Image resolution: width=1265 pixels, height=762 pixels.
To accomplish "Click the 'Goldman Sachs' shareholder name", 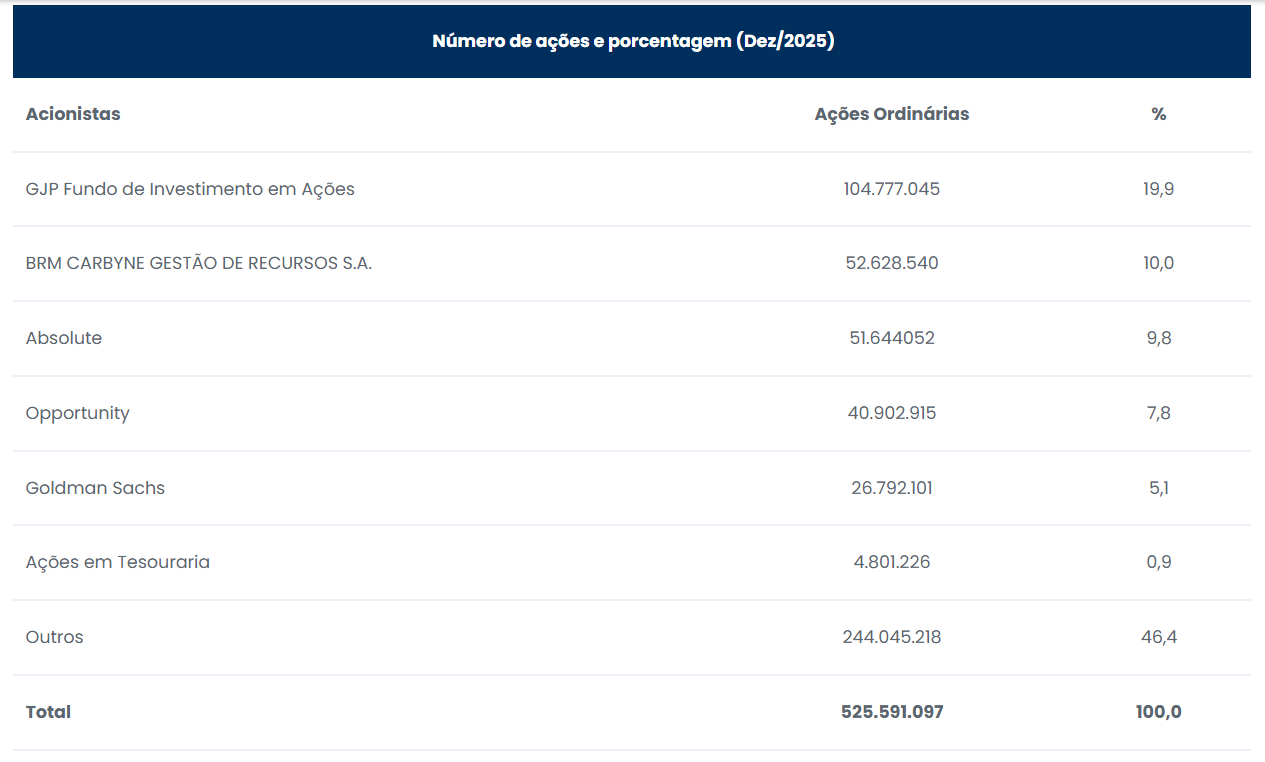I will [95, 488].
